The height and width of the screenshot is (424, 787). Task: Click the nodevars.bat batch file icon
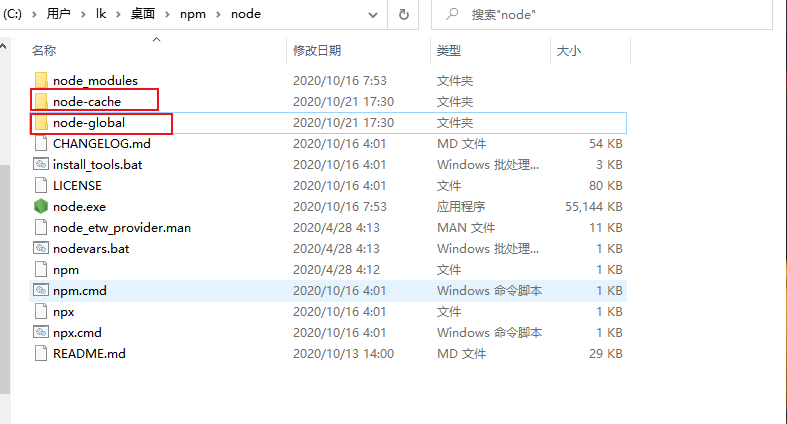tap(41, 248)
